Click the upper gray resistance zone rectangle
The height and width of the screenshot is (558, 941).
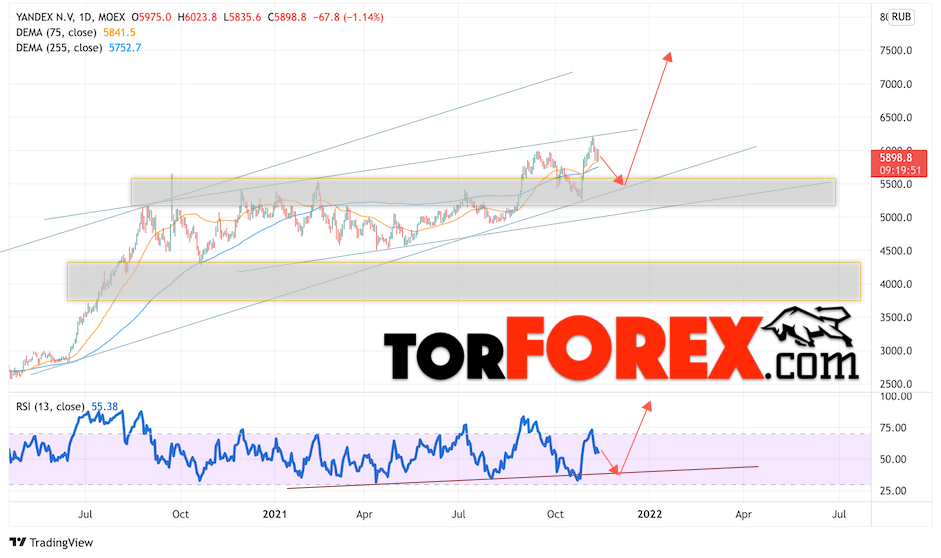click(483, 192)
